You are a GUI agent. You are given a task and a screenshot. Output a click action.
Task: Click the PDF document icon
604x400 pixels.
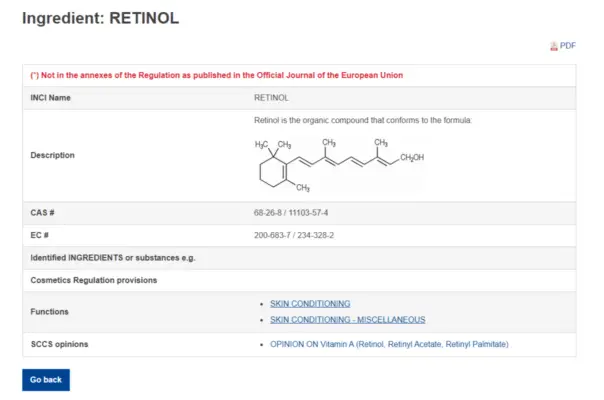click(553, 46)
